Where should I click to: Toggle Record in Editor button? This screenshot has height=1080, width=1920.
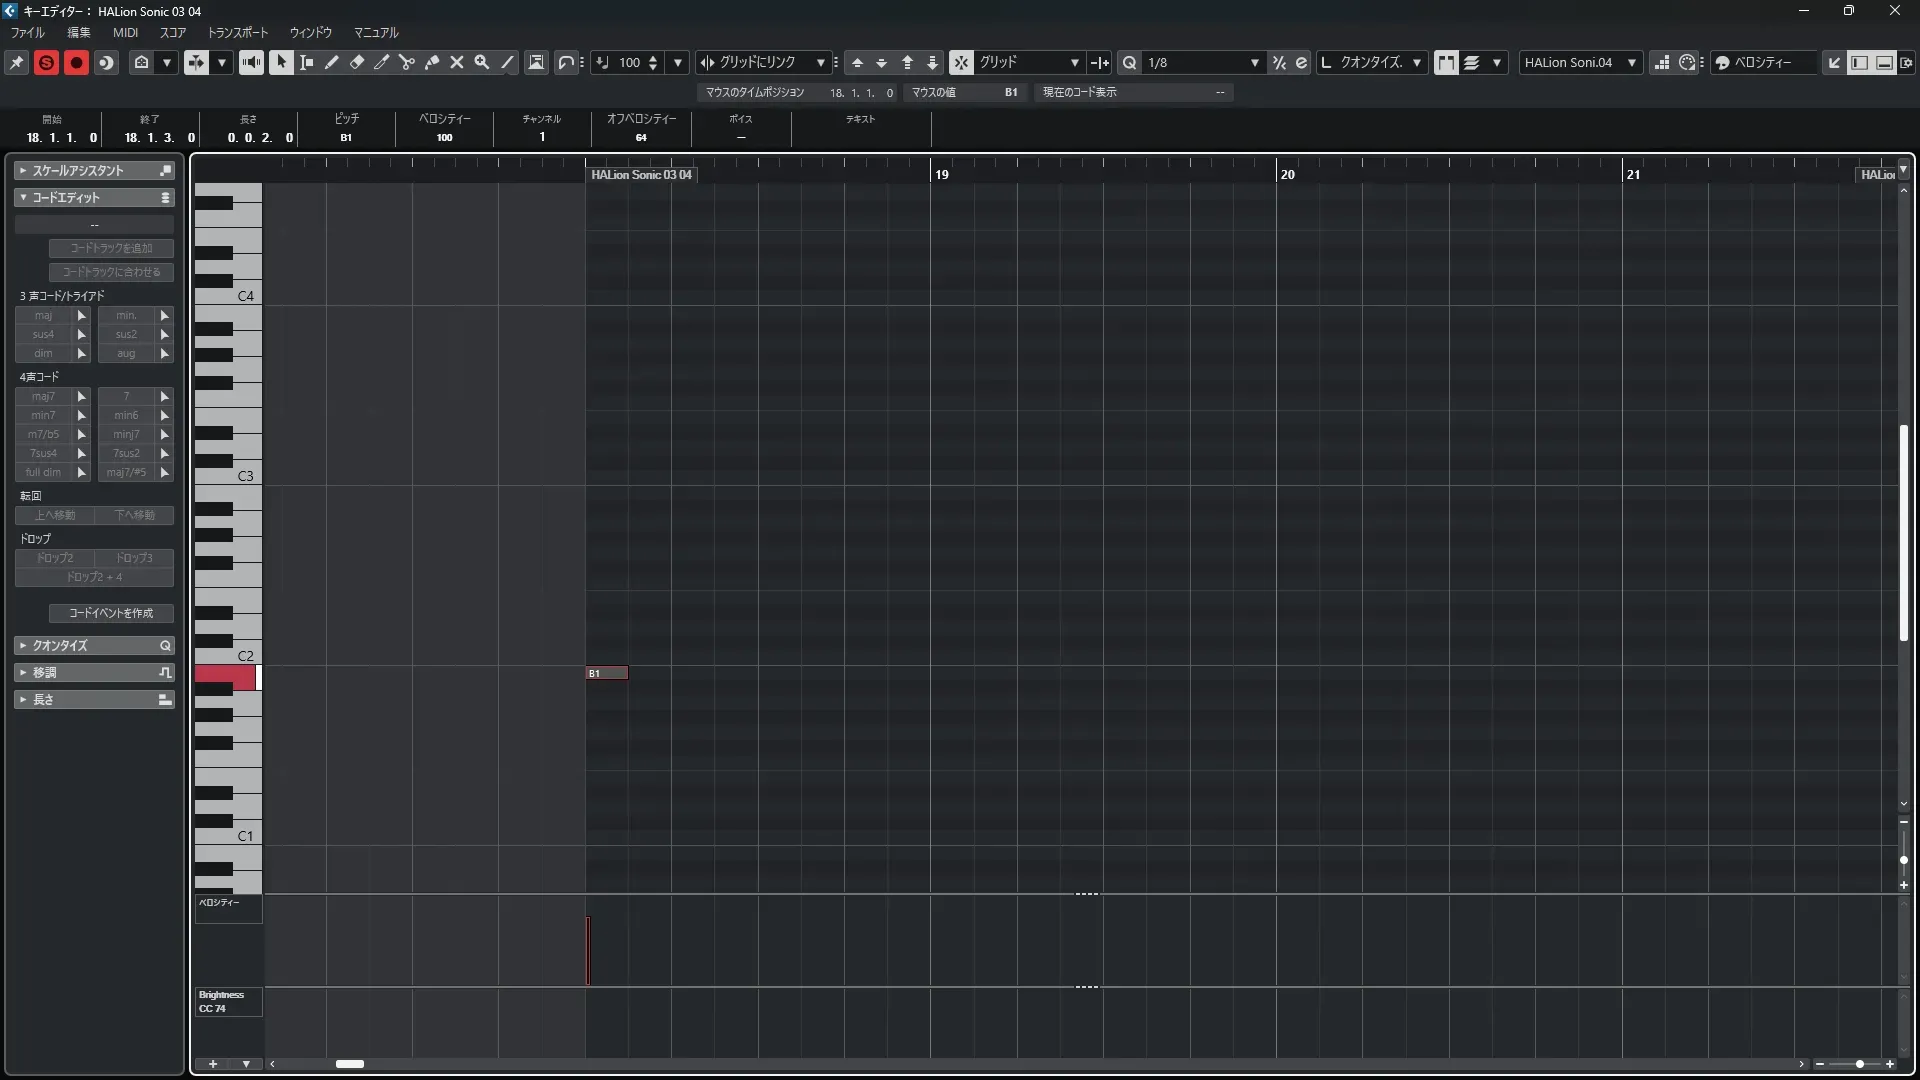coord(76,62)
